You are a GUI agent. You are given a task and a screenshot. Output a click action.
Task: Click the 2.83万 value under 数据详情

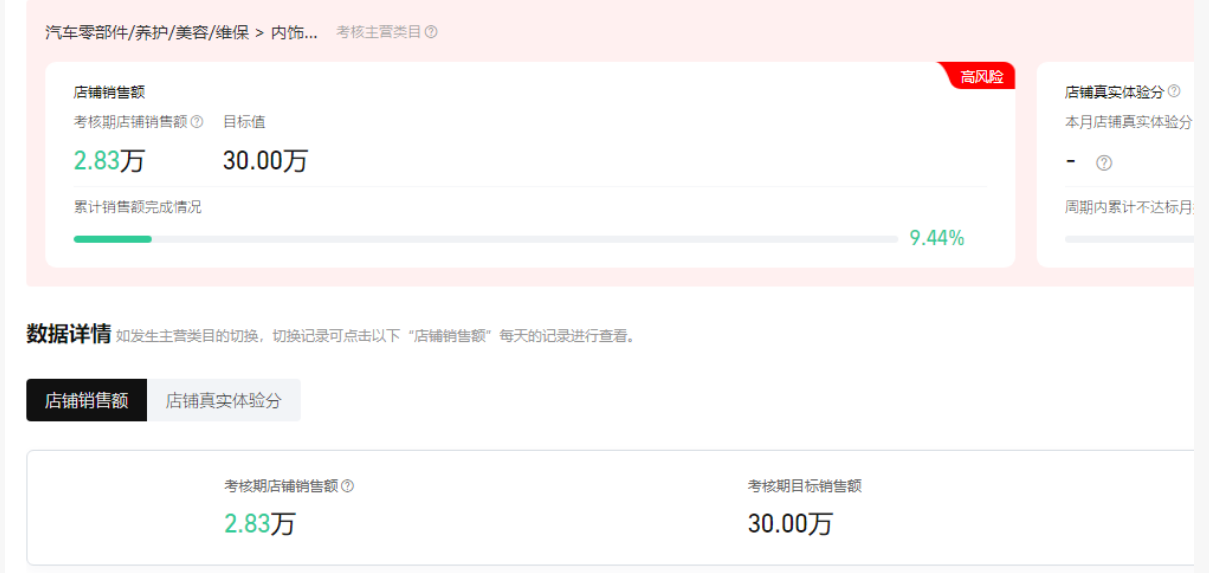tap(260, 523)
